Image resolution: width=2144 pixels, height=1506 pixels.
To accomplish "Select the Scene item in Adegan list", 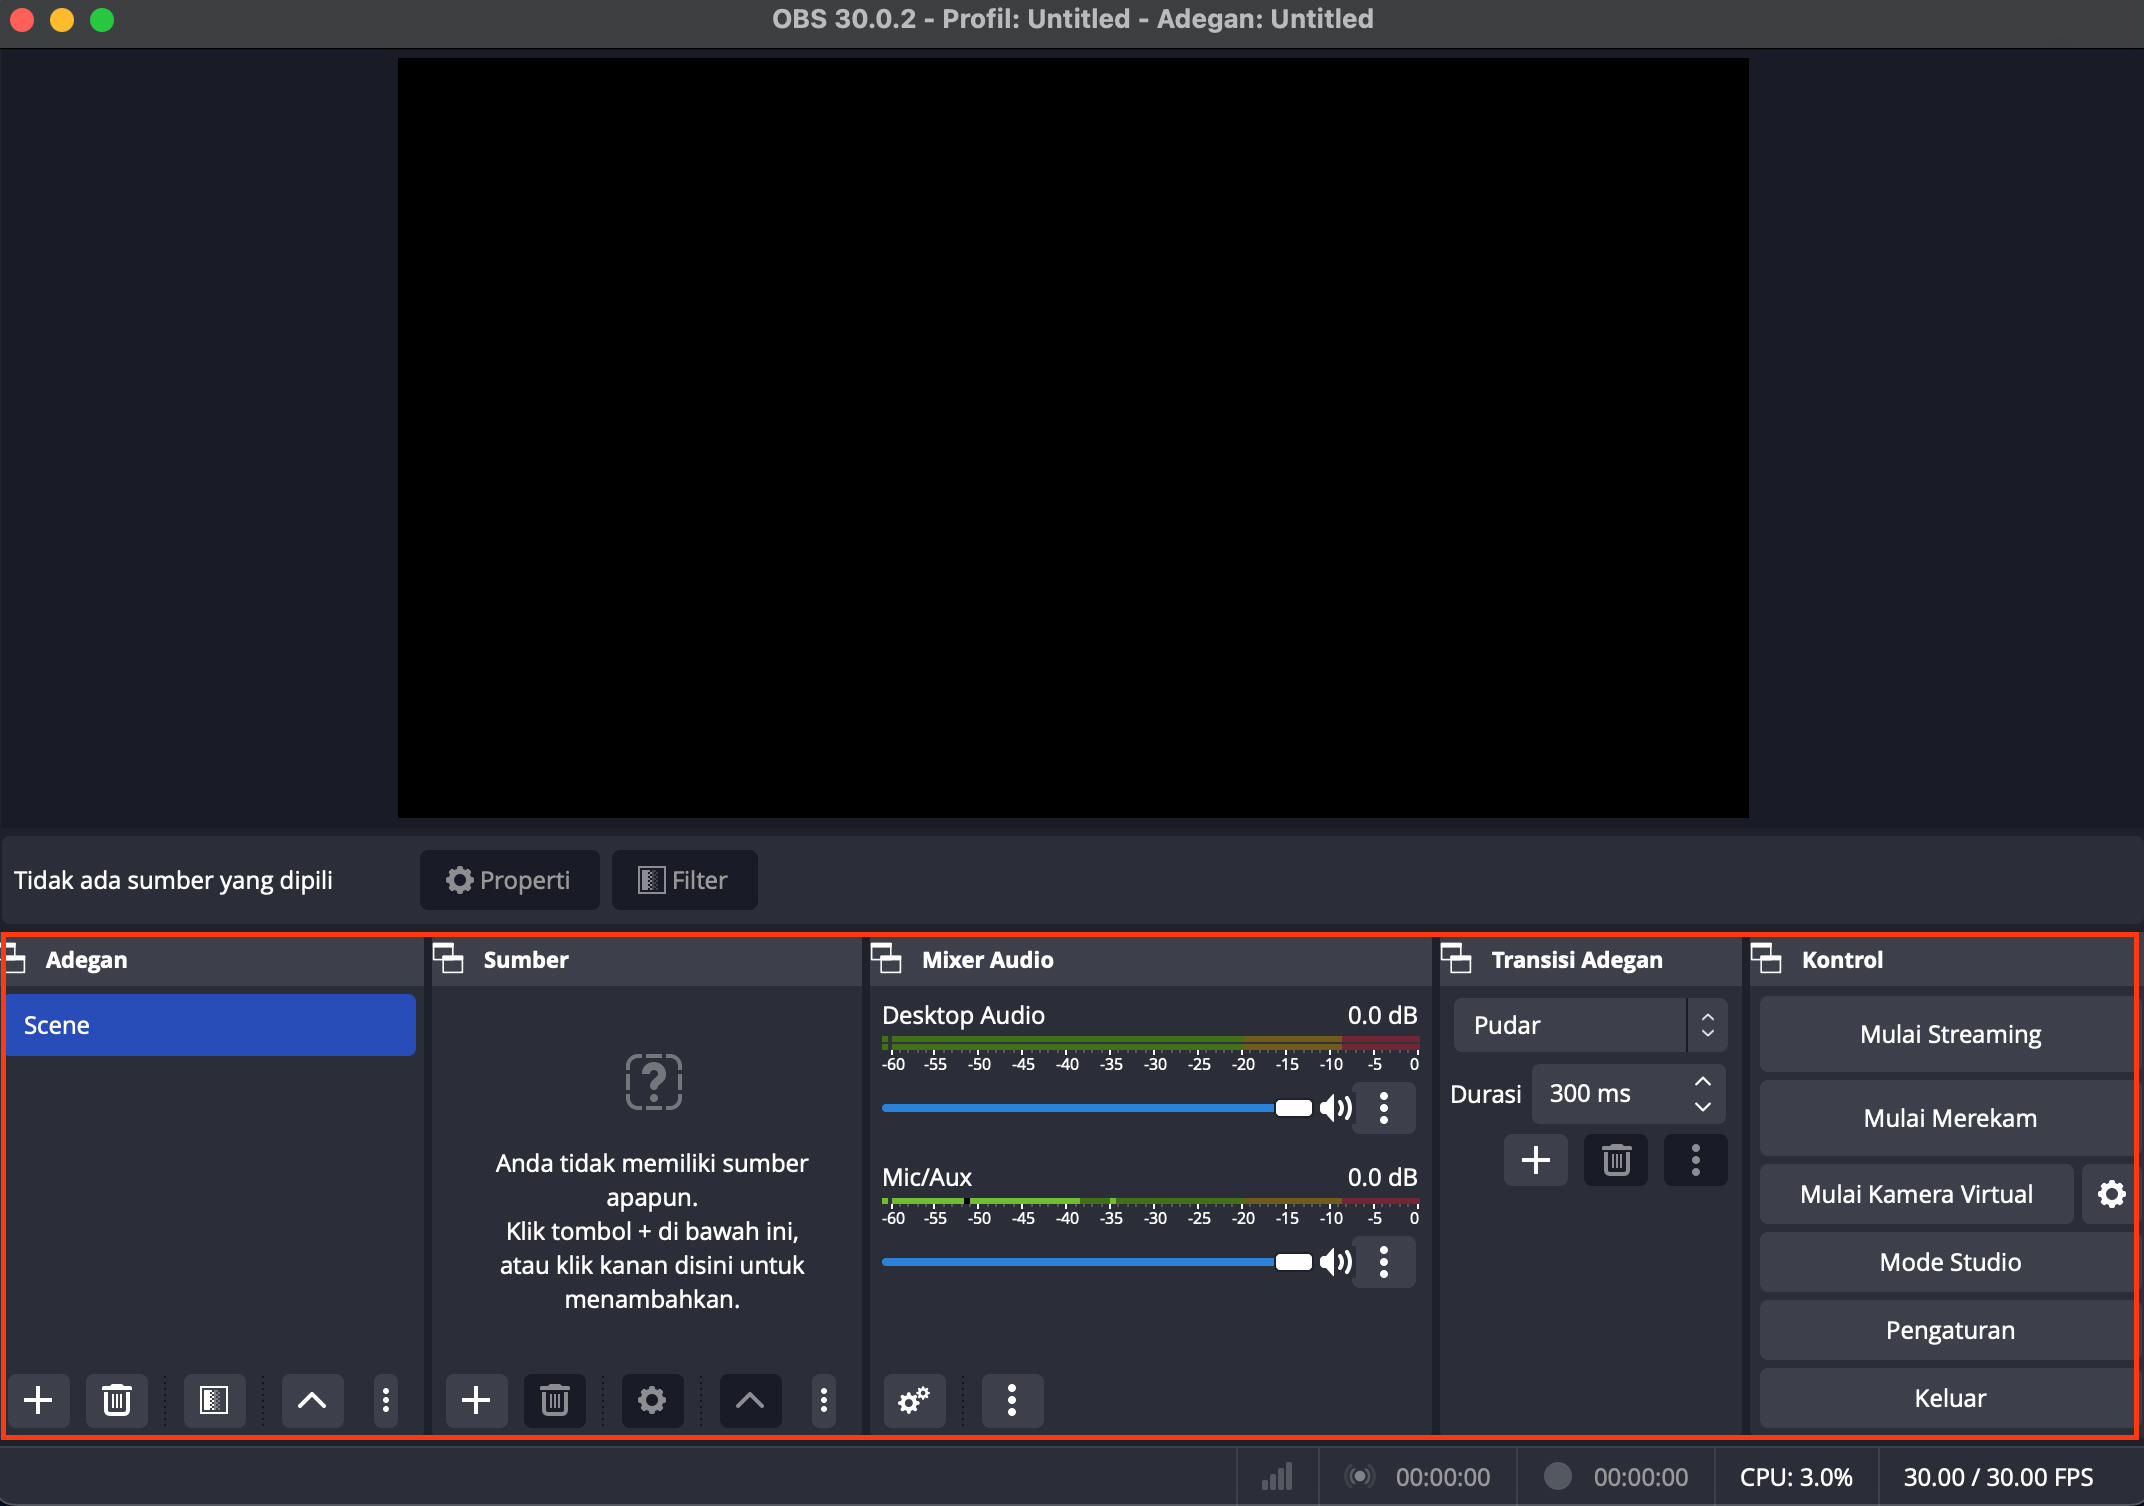I will coord(210,1025).
